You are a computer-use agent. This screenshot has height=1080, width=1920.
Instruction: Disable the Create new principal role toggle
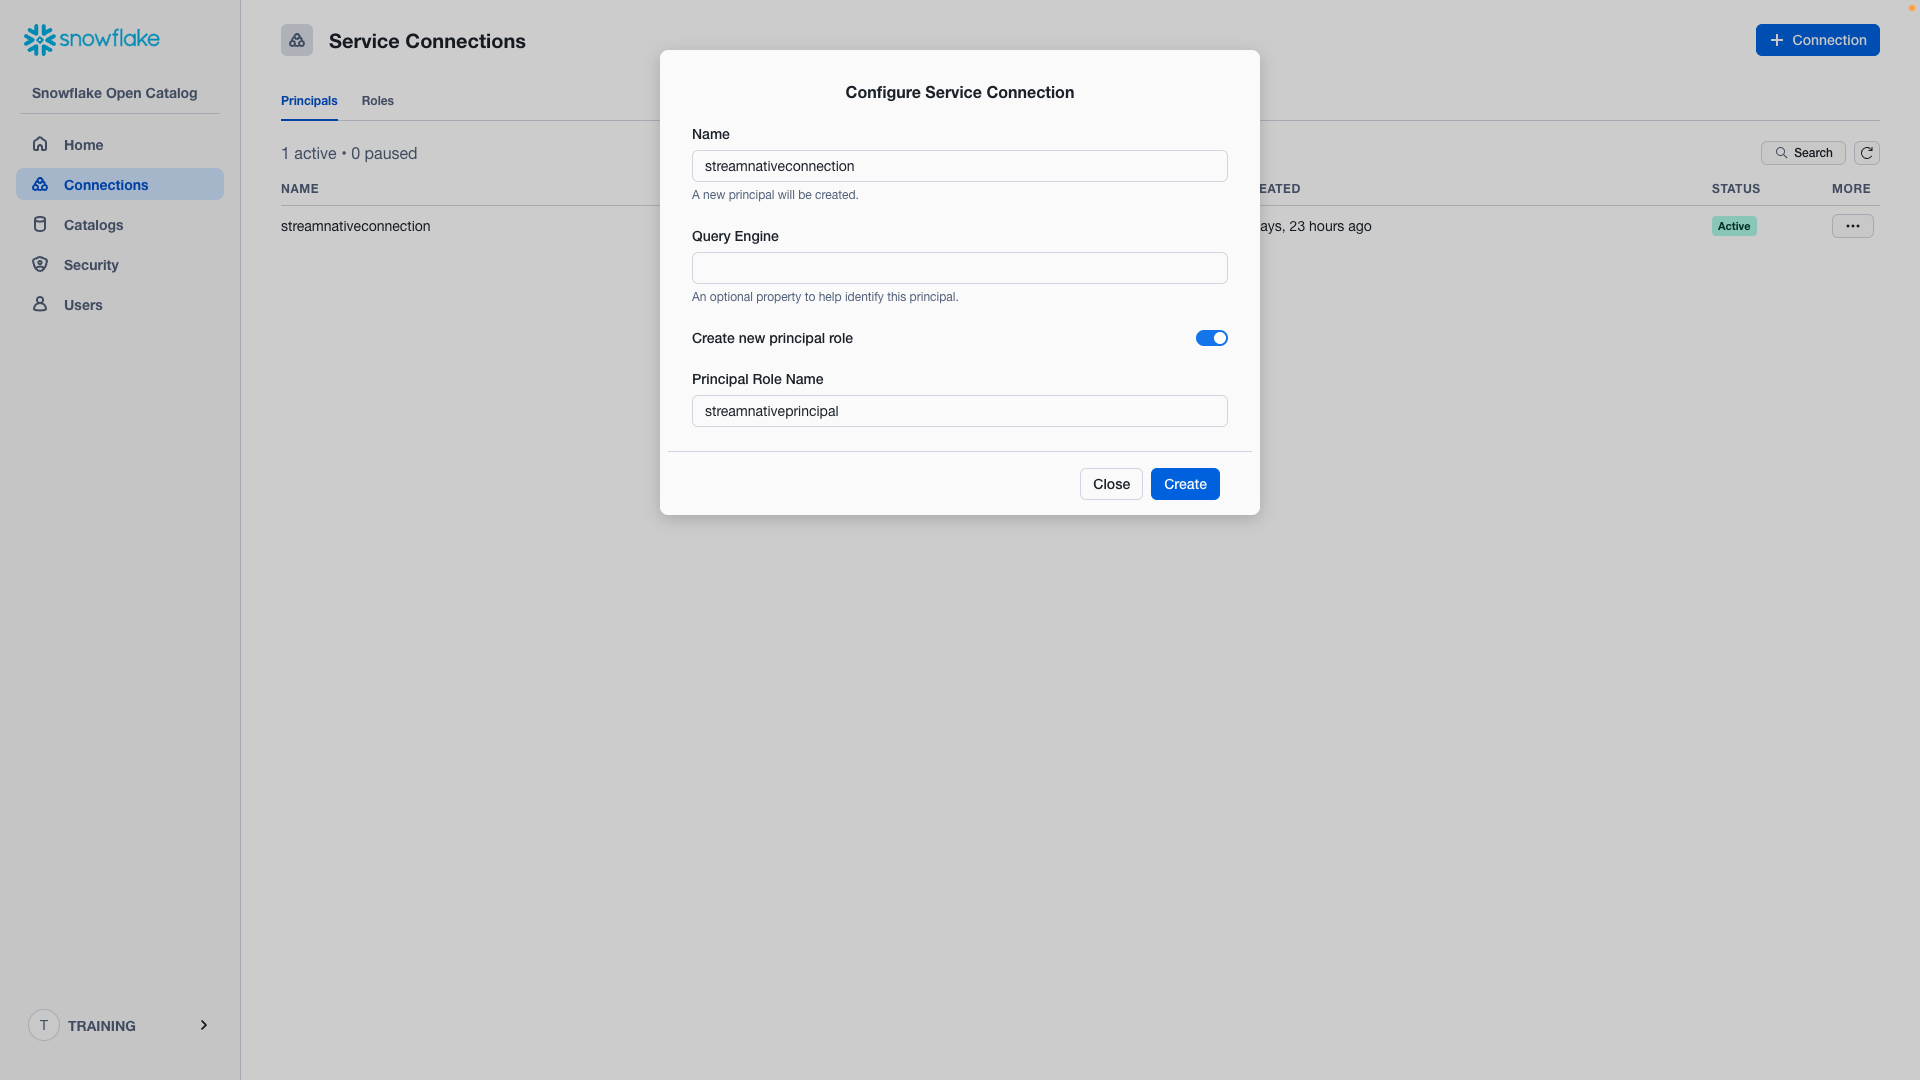coord(1211,338)
